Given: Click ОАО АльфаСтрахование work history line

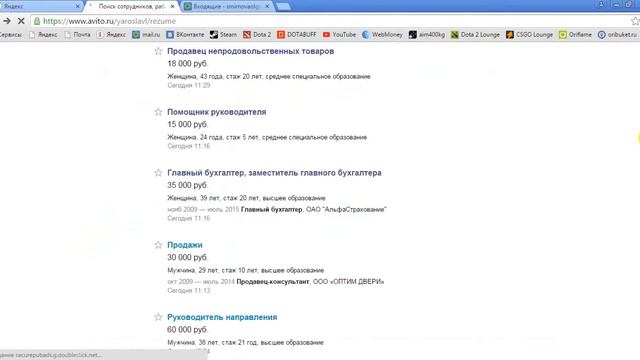Looking at the screenshot, I should 277,209.
